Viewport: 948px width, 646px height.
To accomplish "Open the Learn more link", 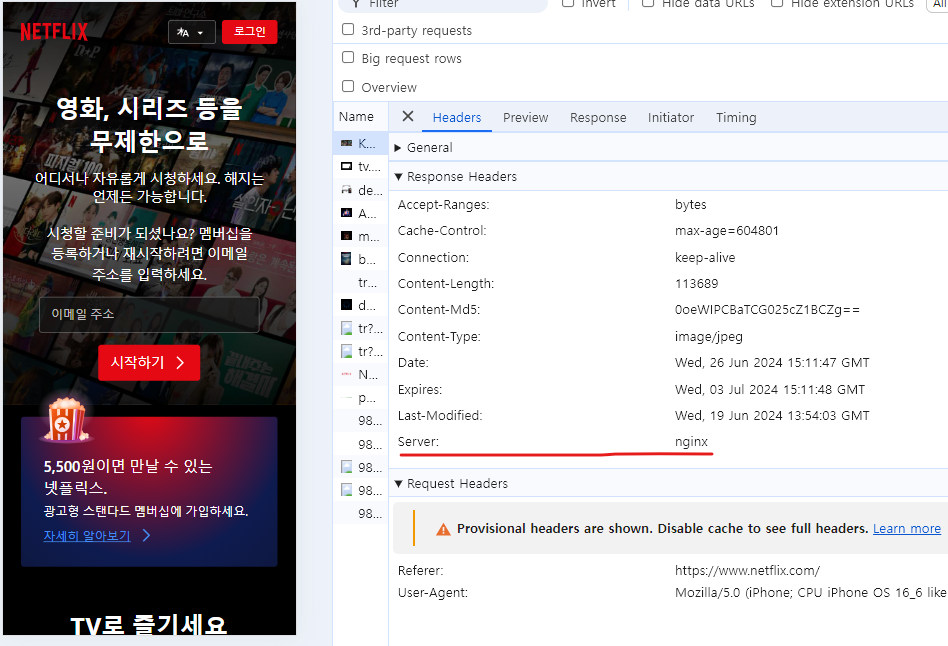I will pyautogui.click(x=906, y=528).
